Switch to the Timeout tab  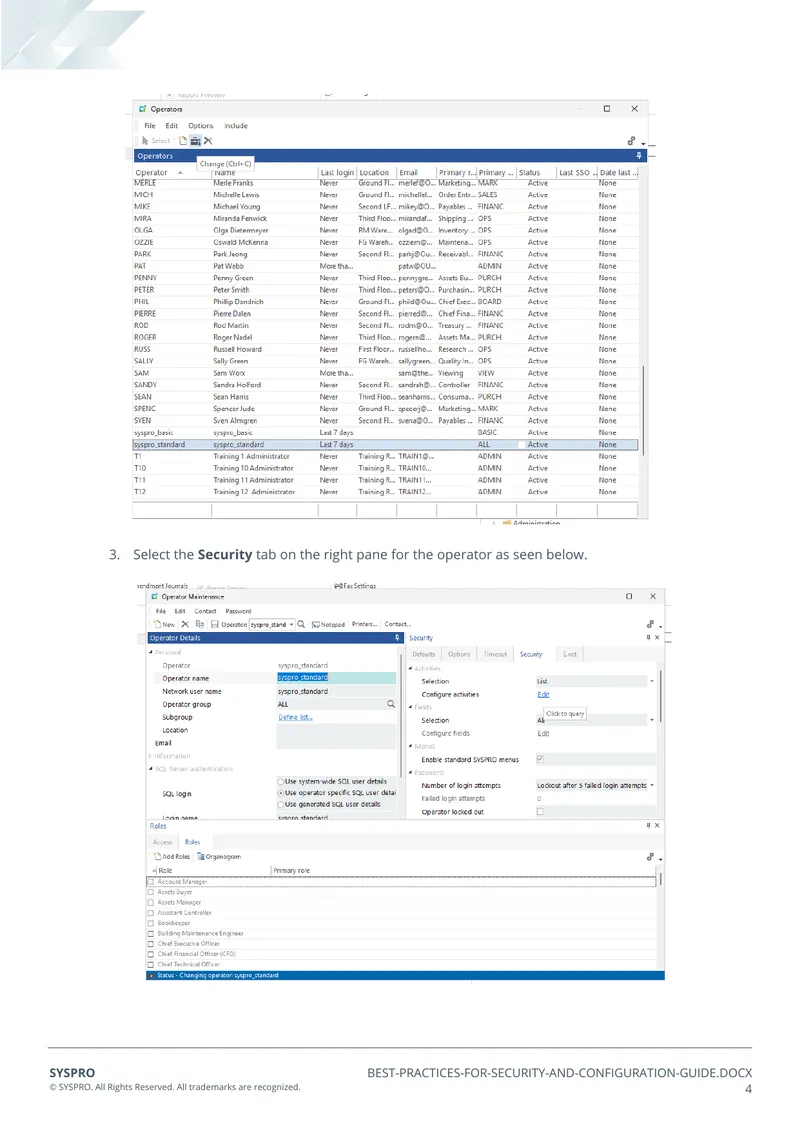(495, 654)
